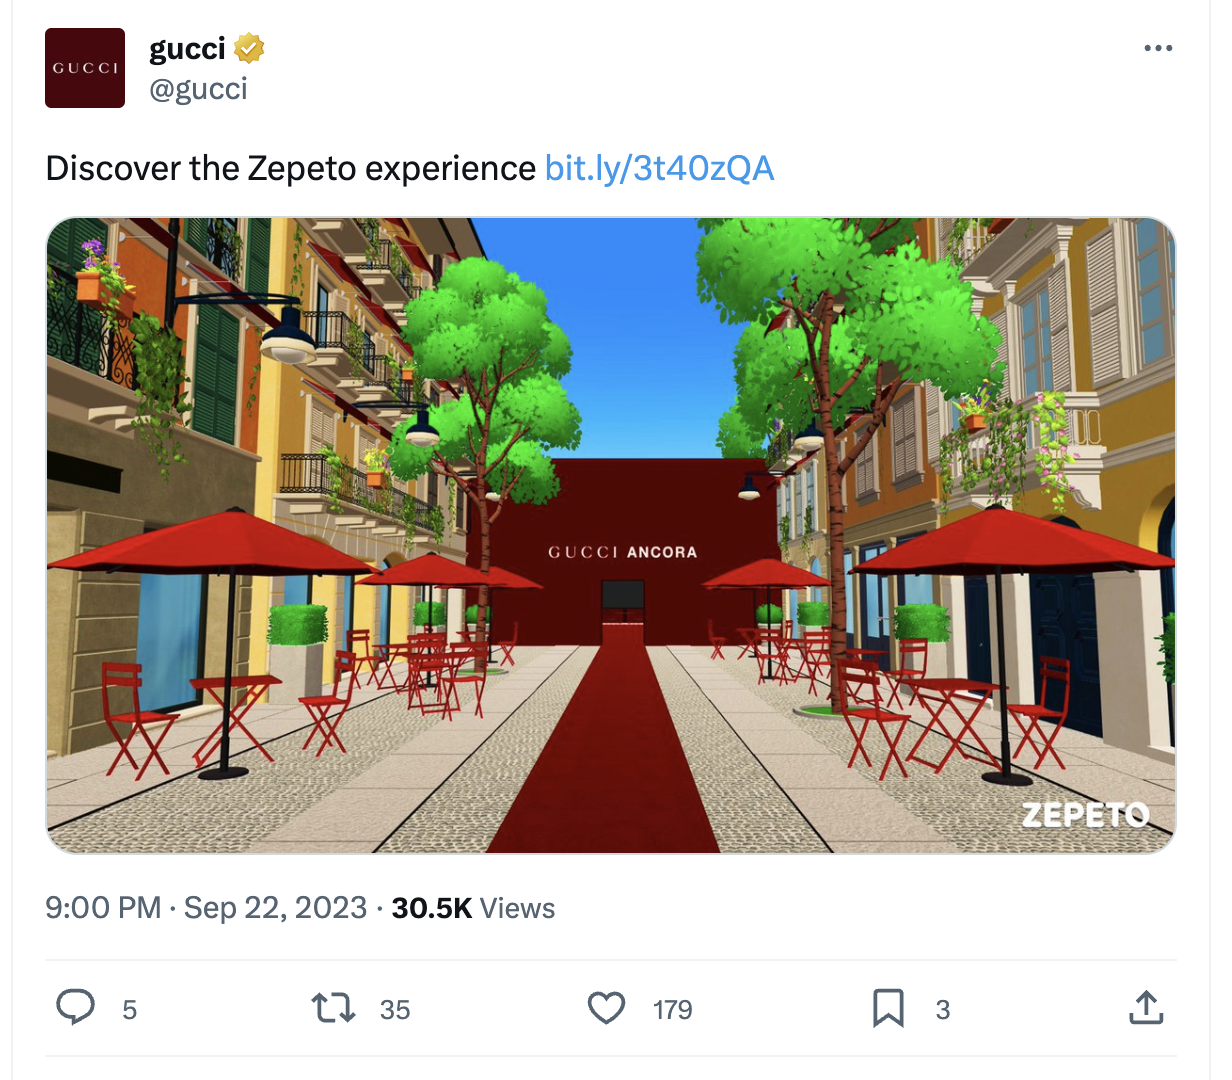Click the reply speech bubble icon
The height and width of the screenshot is (1080, 1232).
pyautogui.click(x=75, y=1008)
